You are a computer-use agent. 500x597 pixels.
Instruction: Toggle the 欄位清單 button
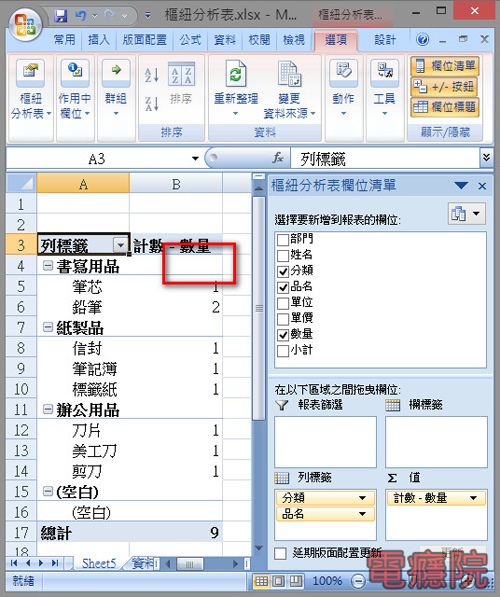(445, 66)
